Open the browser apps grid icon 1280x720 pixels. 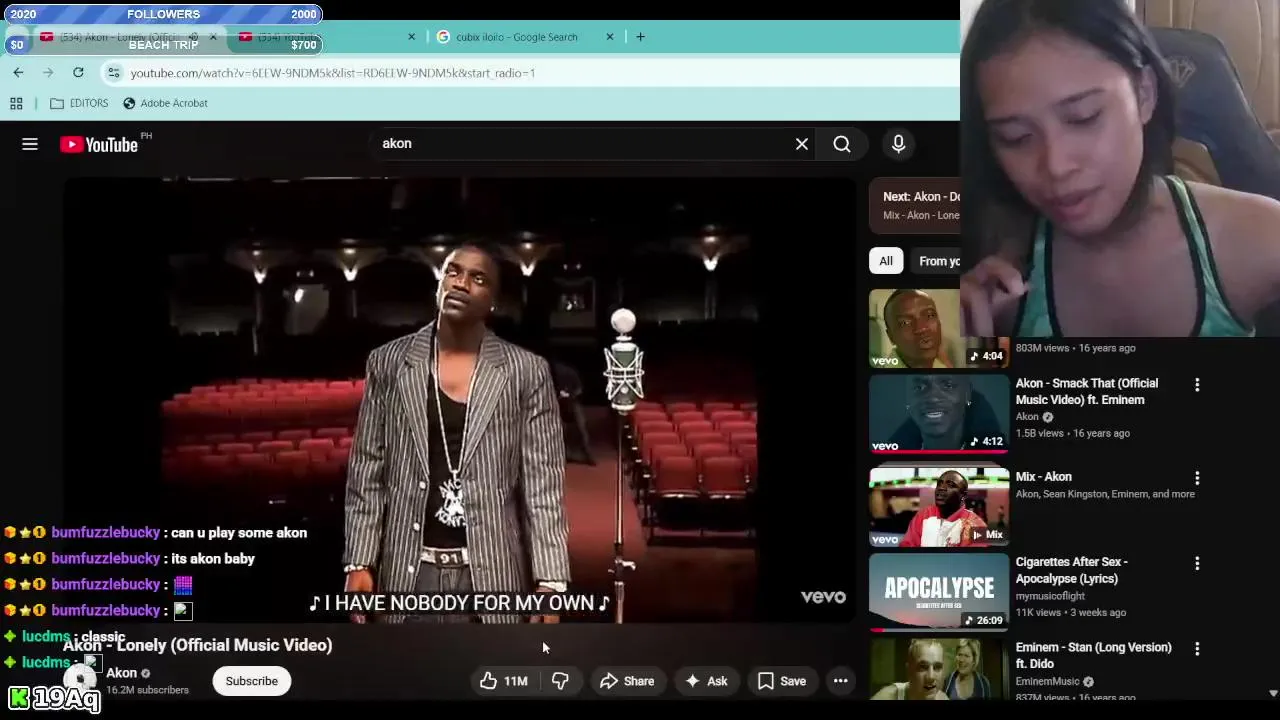(16, 103)
